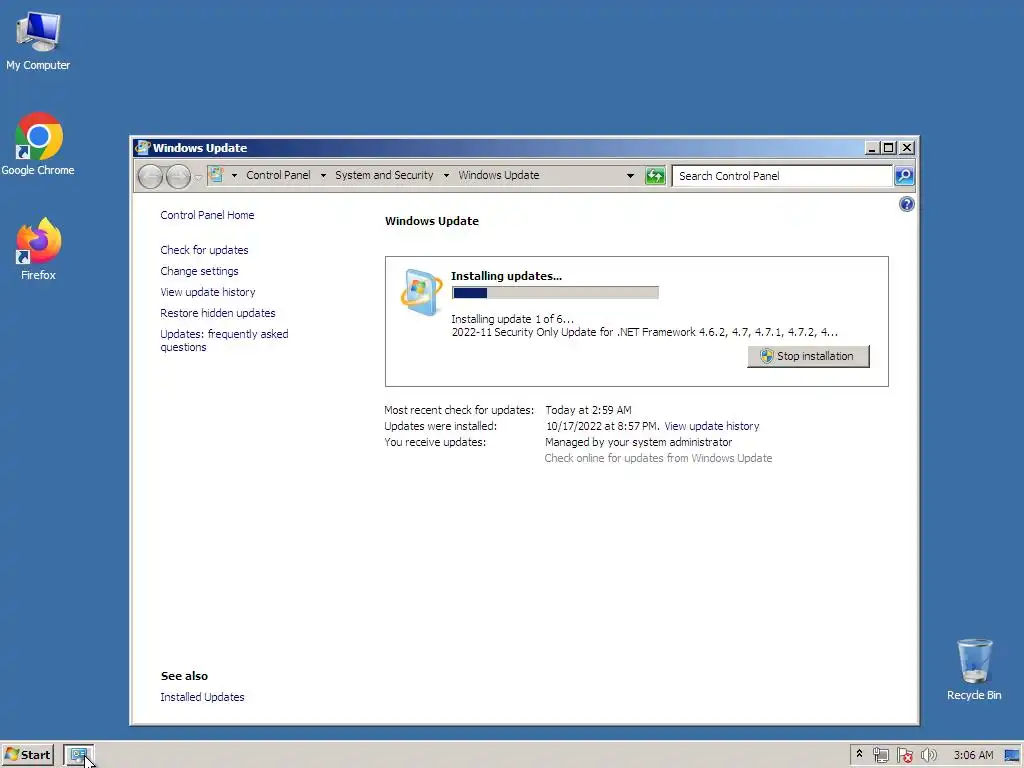The image size is (1024, 768).
Task: Click the volume speaker tray icon
Action: [x=929, y=755]
